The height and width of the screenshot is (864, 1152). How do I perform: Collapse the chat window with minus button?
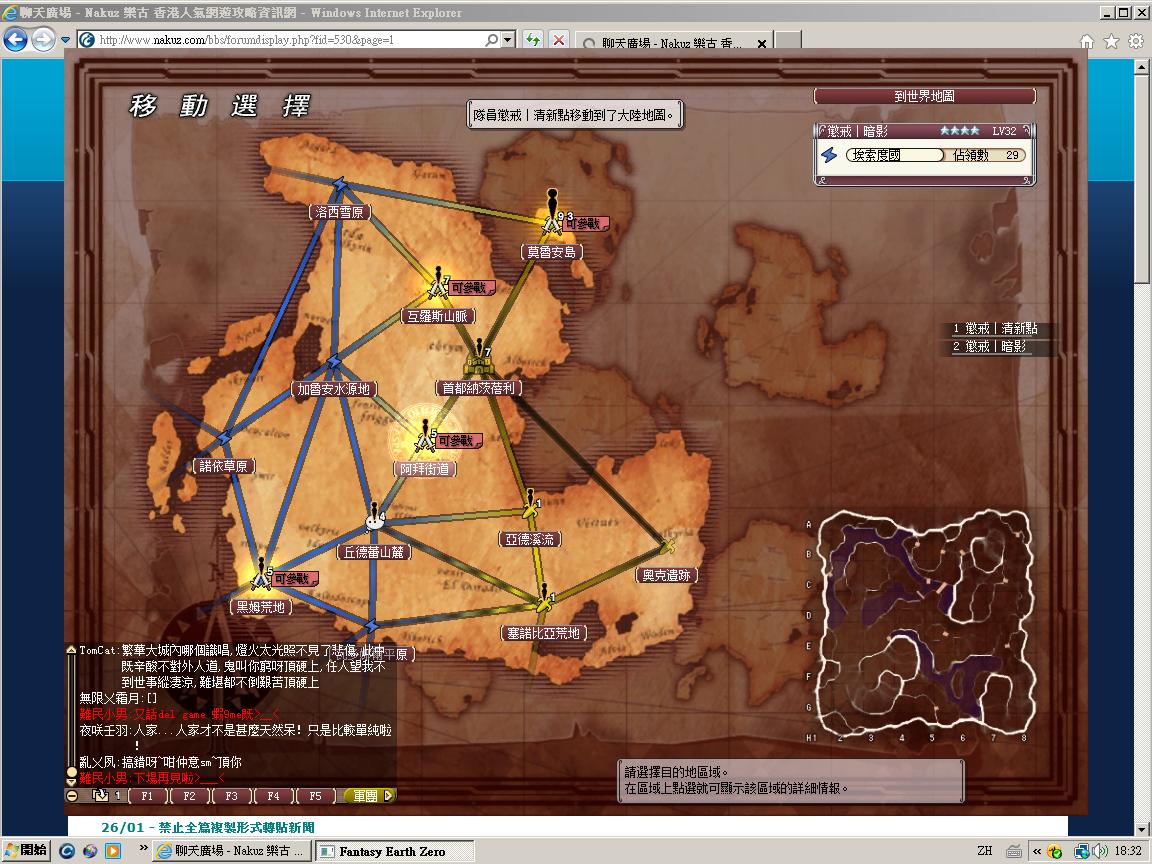tap(72, 796)
